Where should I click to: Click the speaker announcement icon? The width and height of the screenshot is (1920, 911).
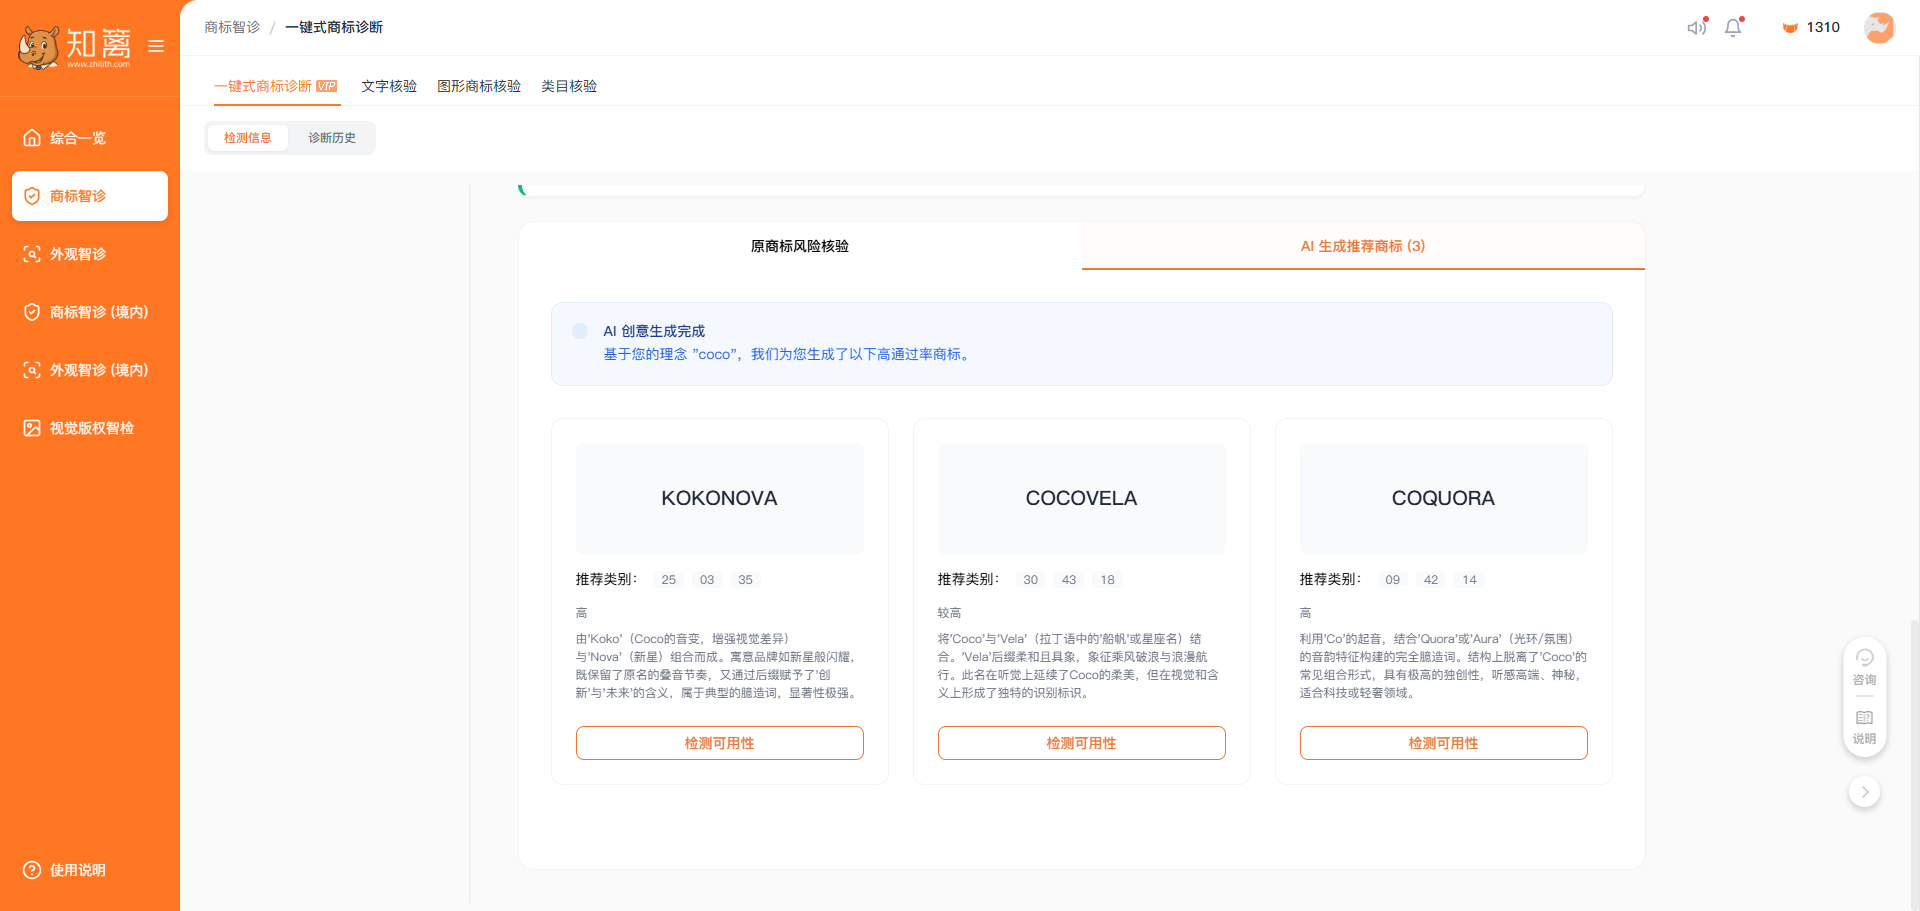[1697, 27]
